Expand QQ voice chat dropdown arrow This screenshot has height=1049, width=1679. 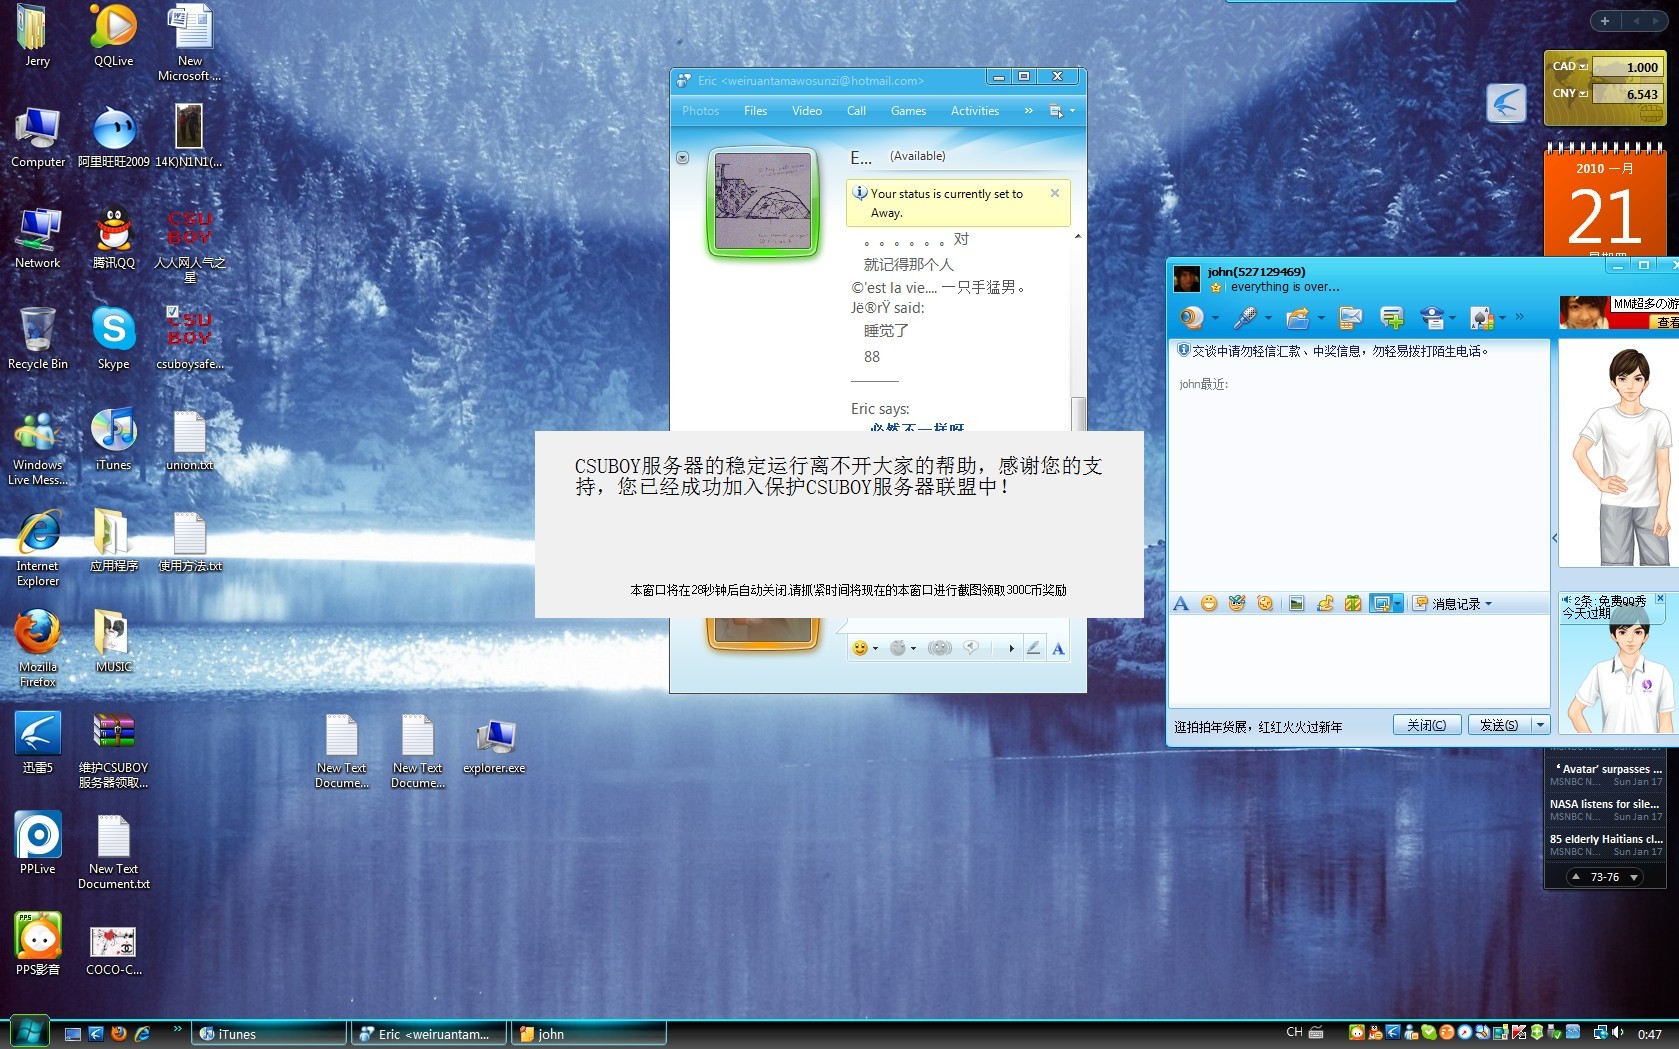point(1268,319)
